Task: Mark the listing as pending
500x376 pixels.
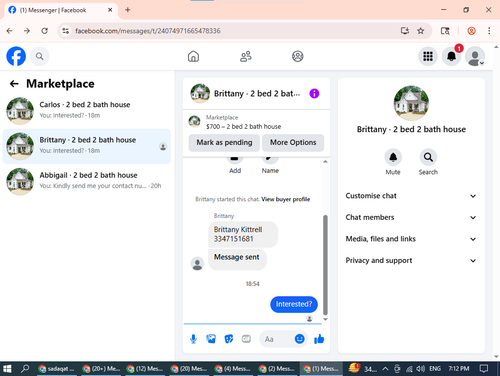Action: (224, 143)
